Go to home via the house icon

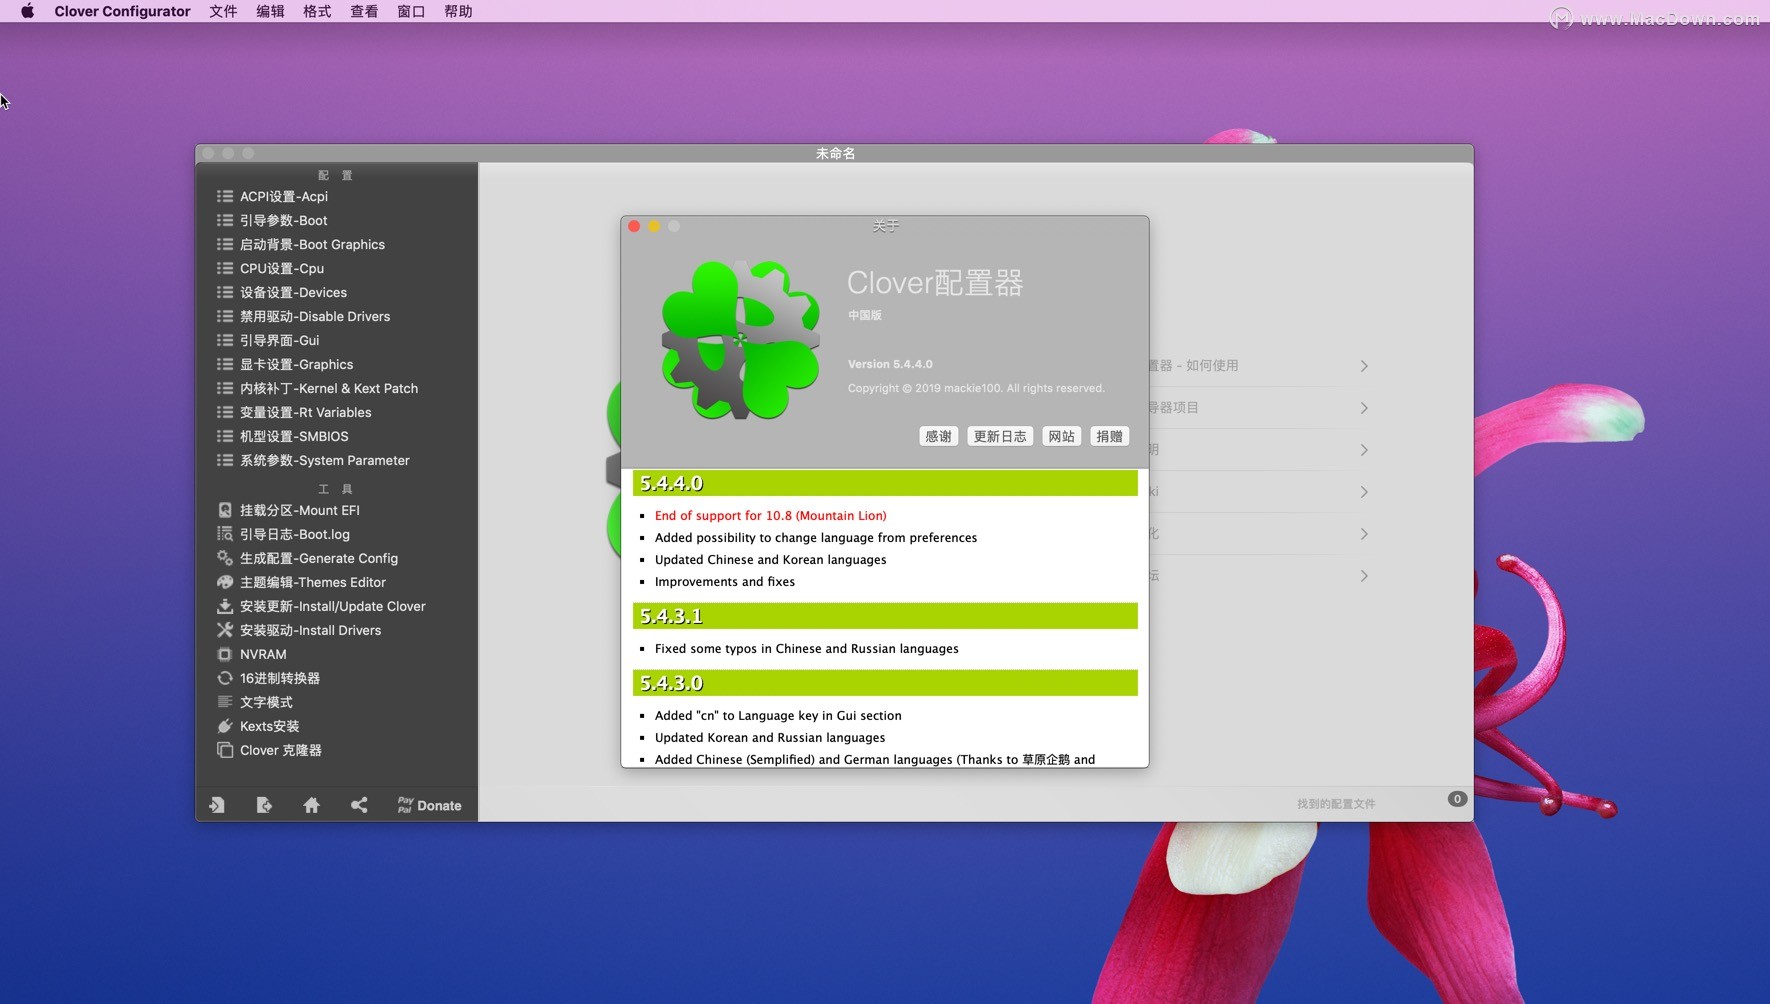click(312, 805)
